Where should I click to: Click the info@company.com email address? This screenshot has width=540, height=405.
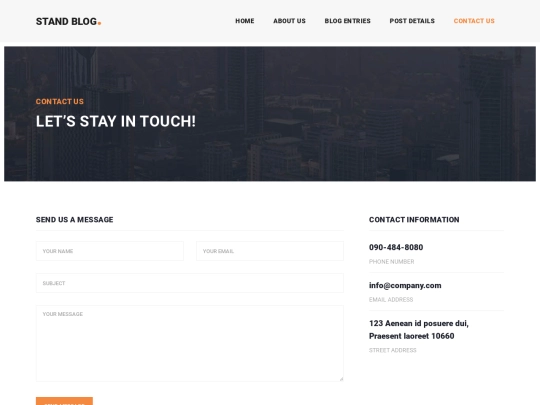click(405, 285)
